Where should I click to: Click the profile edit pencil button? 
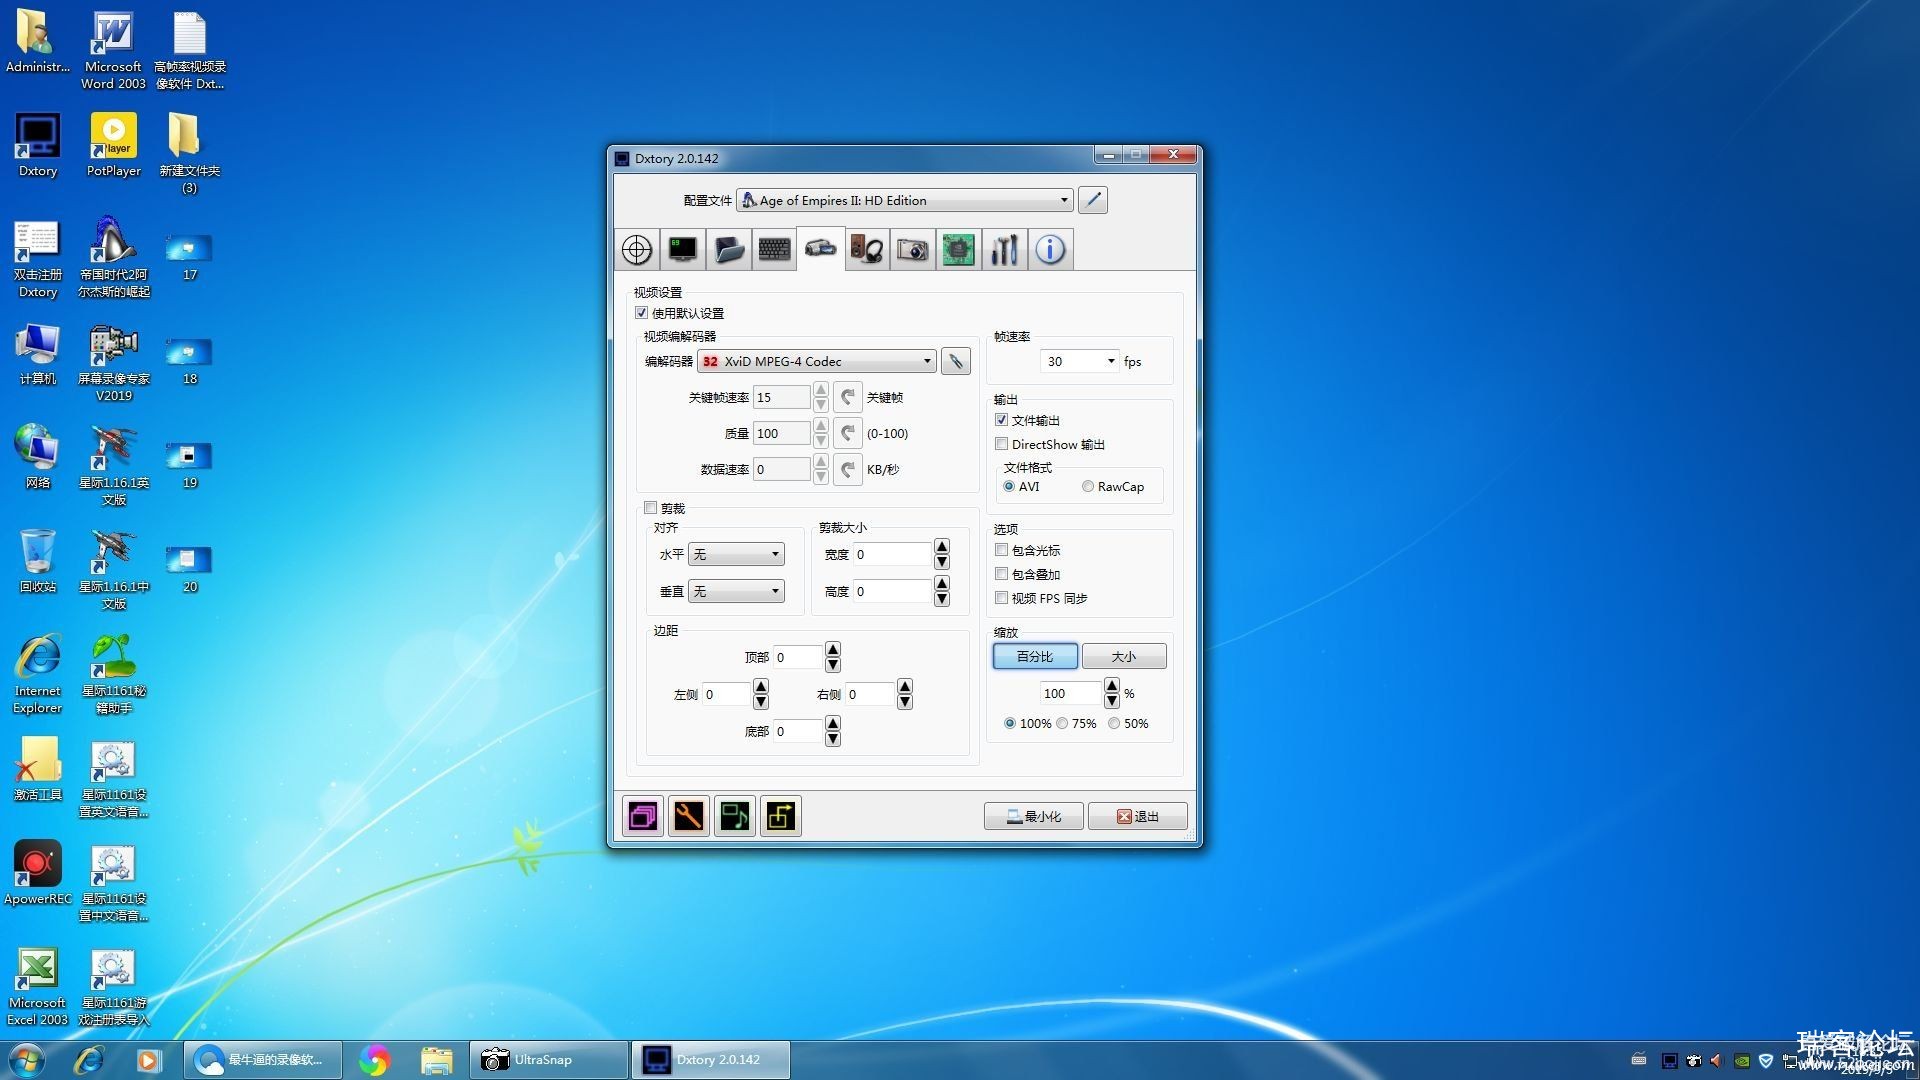click(1093, 200)
